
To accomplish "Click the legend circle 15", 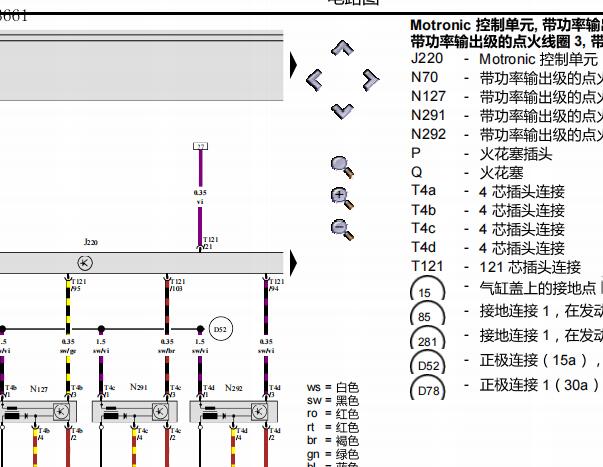I will [428, 289].
